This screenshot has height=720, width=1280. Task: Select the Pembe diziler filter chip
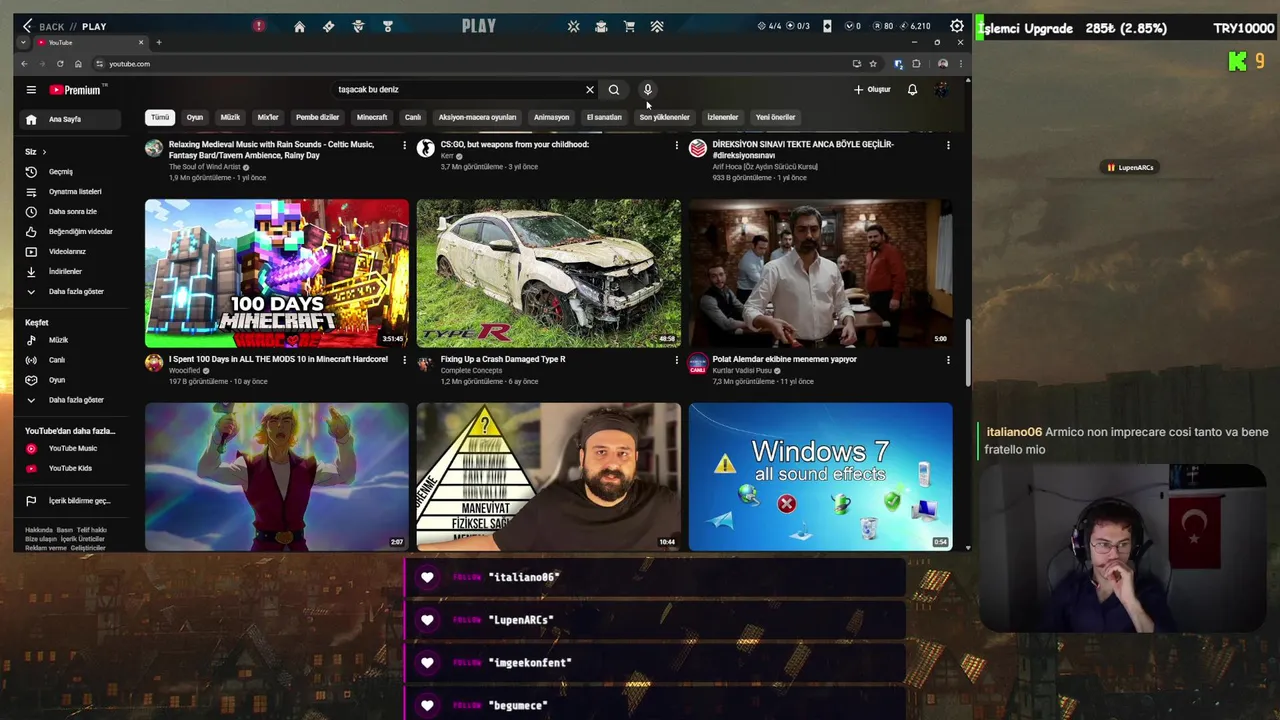click(317, 117)
